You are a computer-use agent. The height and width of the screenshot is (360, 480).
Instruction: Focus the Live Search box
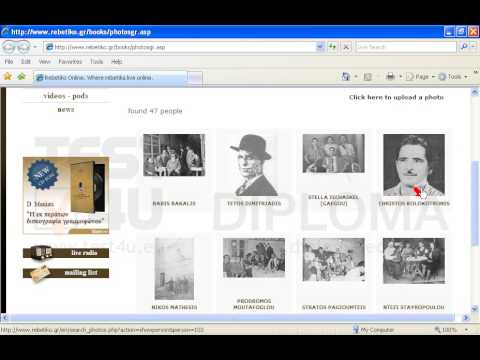pos(406,47)
